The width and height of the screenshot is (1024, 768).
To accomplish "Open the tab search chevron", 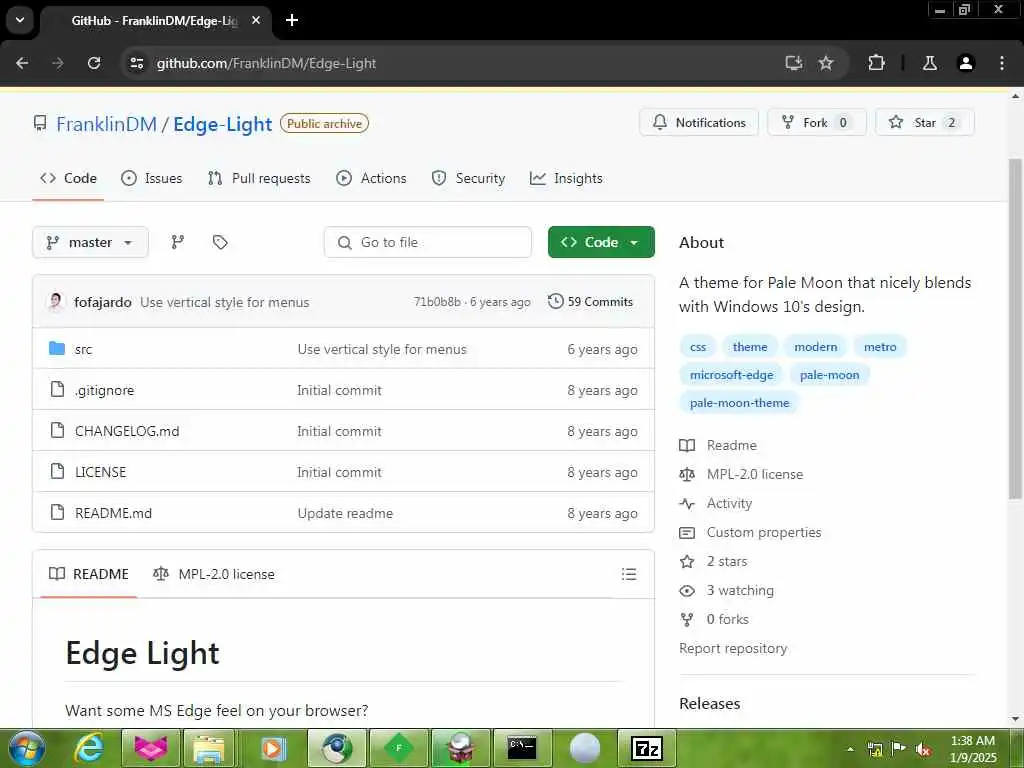I will tap(20, 20).
